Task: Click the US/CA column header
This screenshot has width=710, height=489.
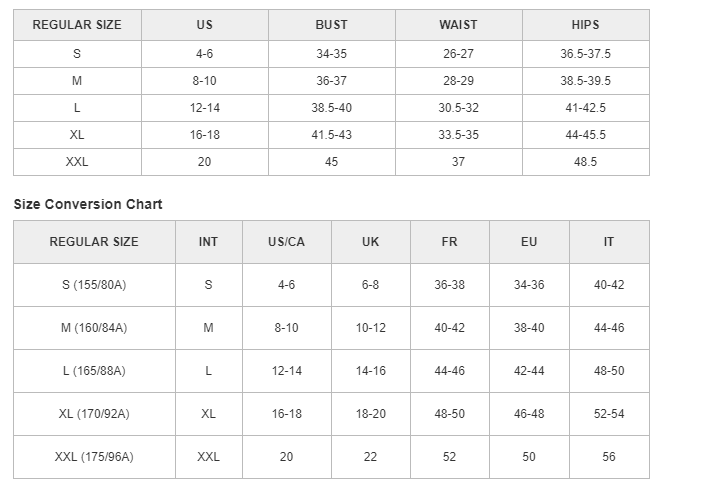Action: coord(286,242)
